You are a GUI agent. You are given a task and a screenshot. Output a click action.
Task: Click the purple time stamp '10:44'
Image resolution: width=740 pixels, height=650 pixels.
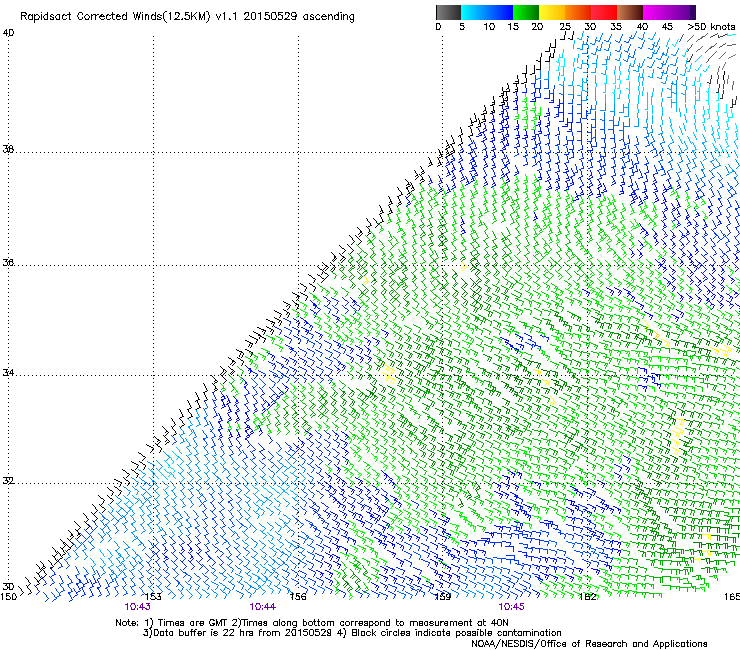(x=262, y=607)
